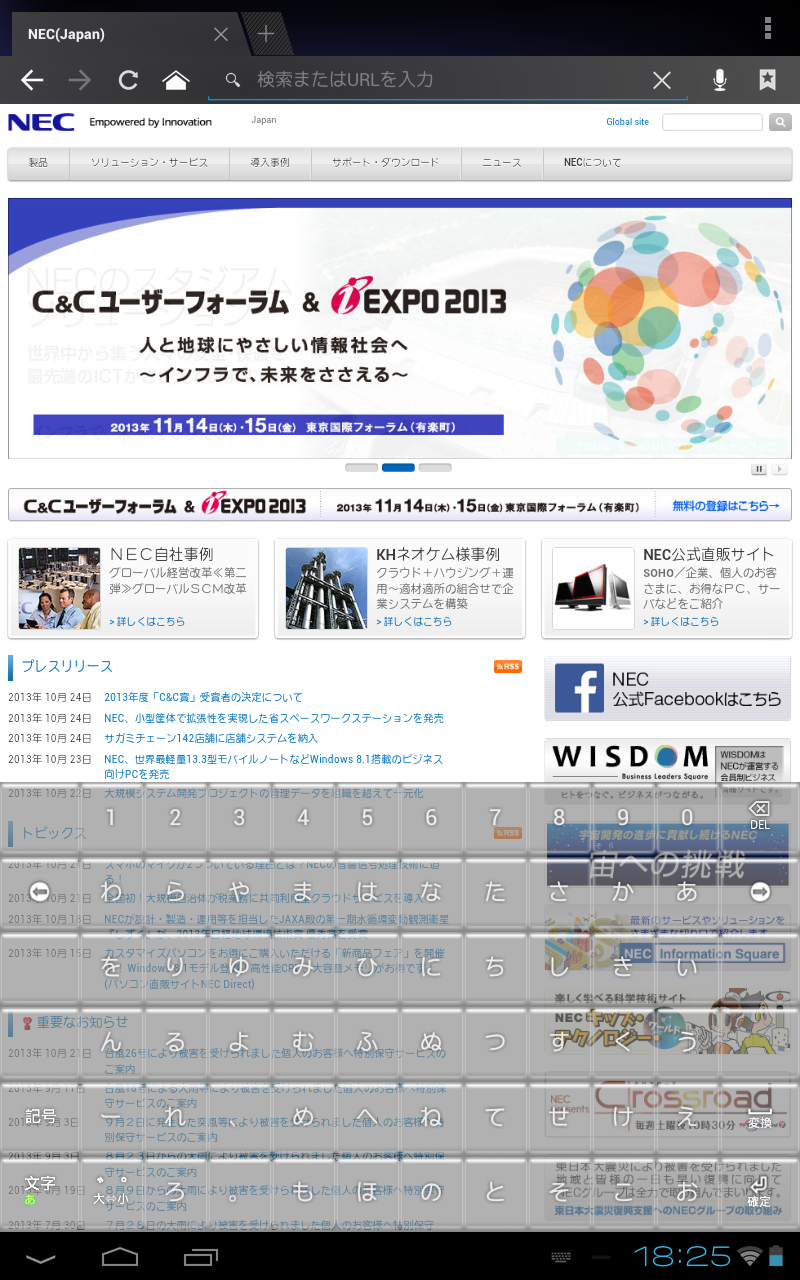Clear the URL field with X icon

662,80
